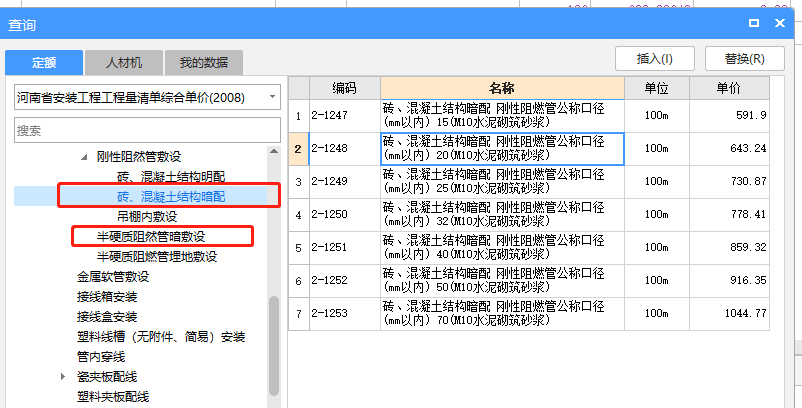Screen dimensions: 802x408
Task: Click price cell 916.35
Action: pyautogui.click(x=729, y=281)
